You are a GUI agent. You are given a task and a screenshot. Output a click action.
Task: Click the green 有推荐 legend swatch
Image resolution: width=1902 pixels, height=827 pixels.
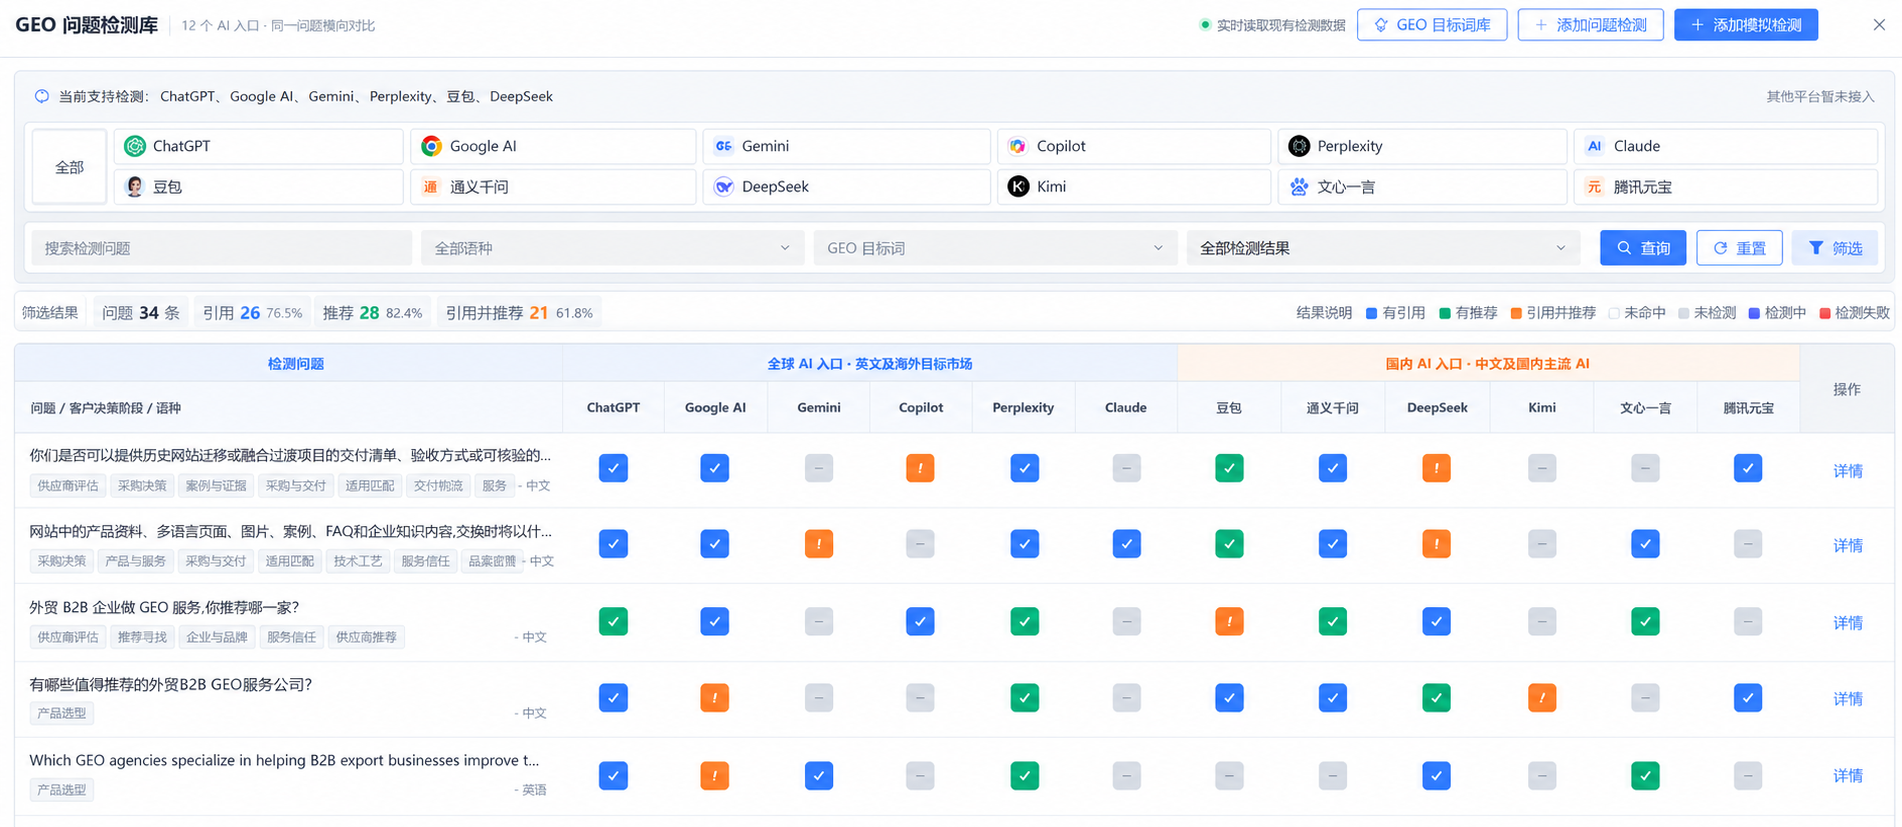1445,314
